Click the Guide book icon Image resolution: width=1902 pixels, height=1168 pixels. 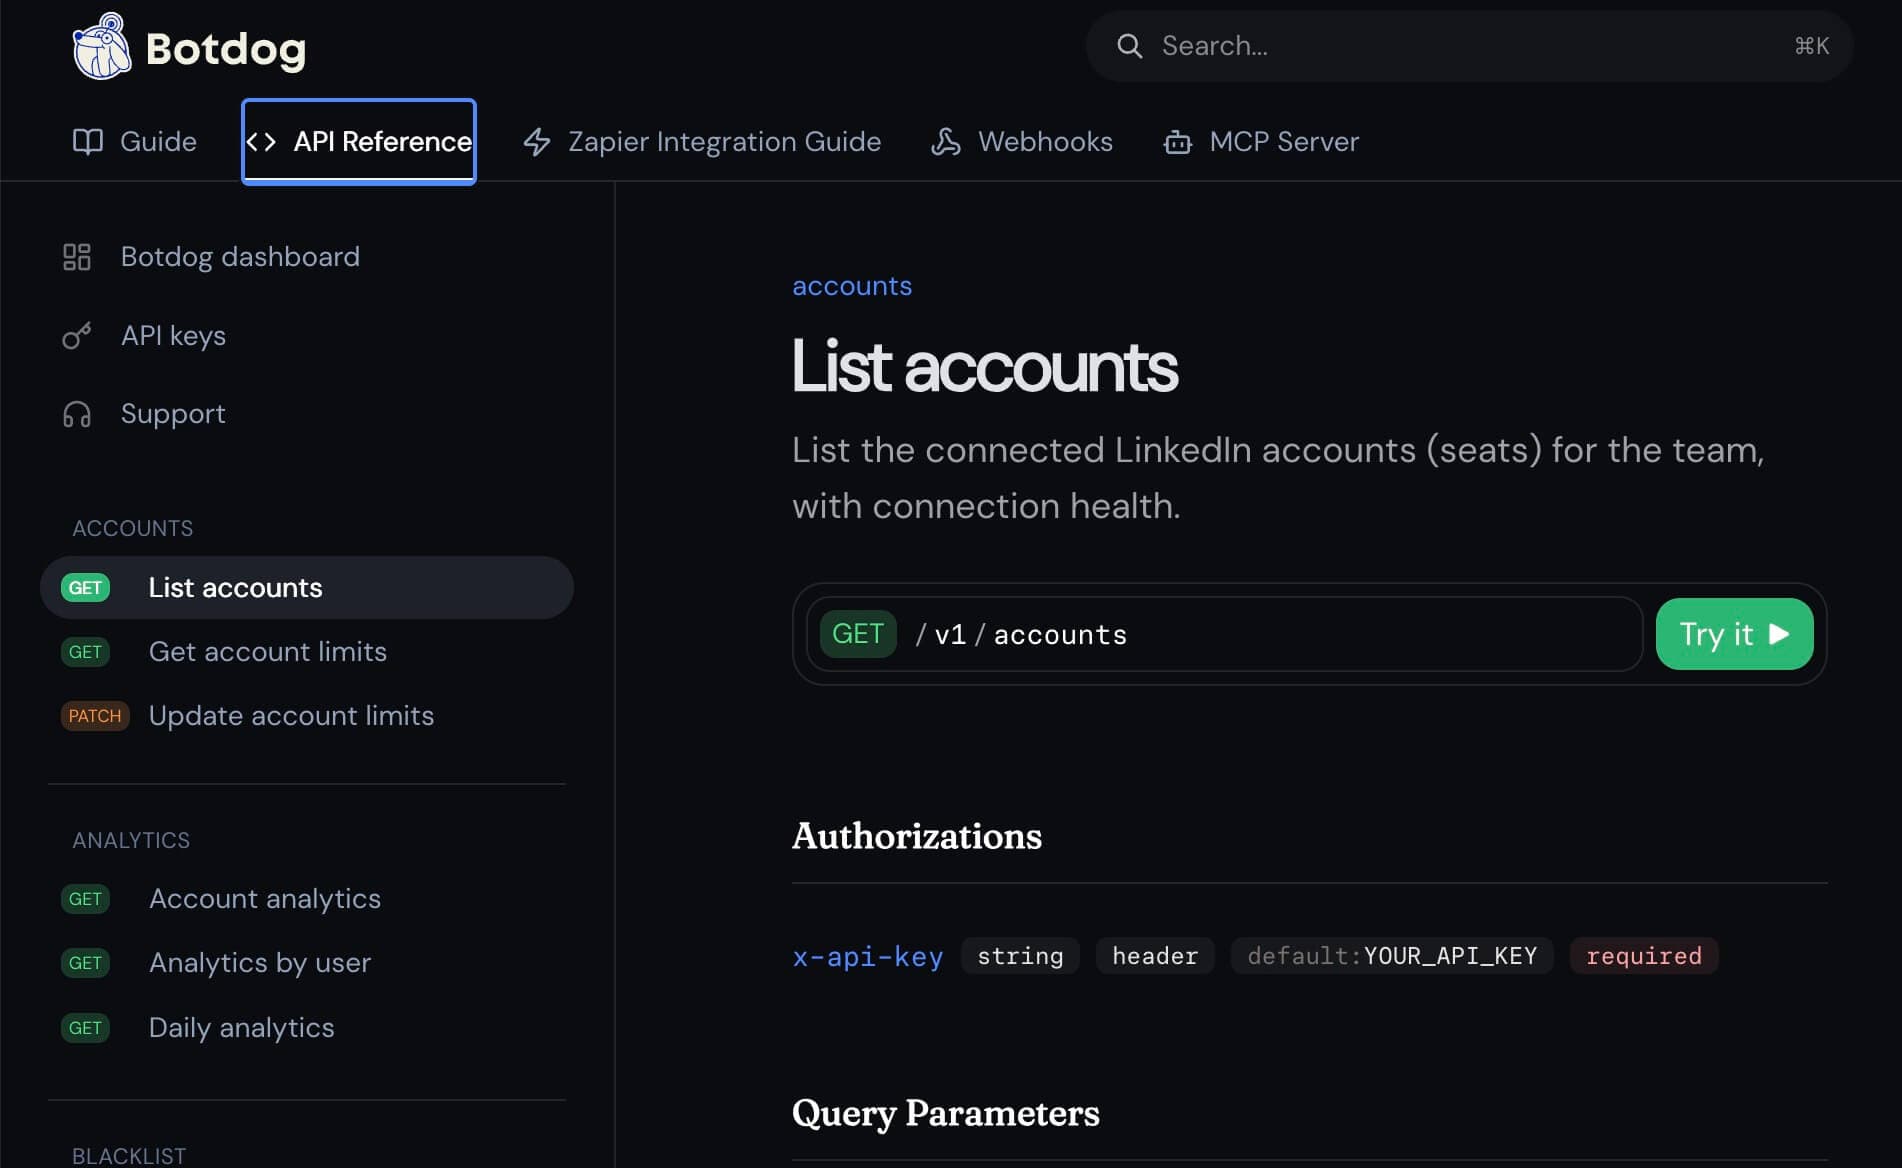click(x=88, y=142)
